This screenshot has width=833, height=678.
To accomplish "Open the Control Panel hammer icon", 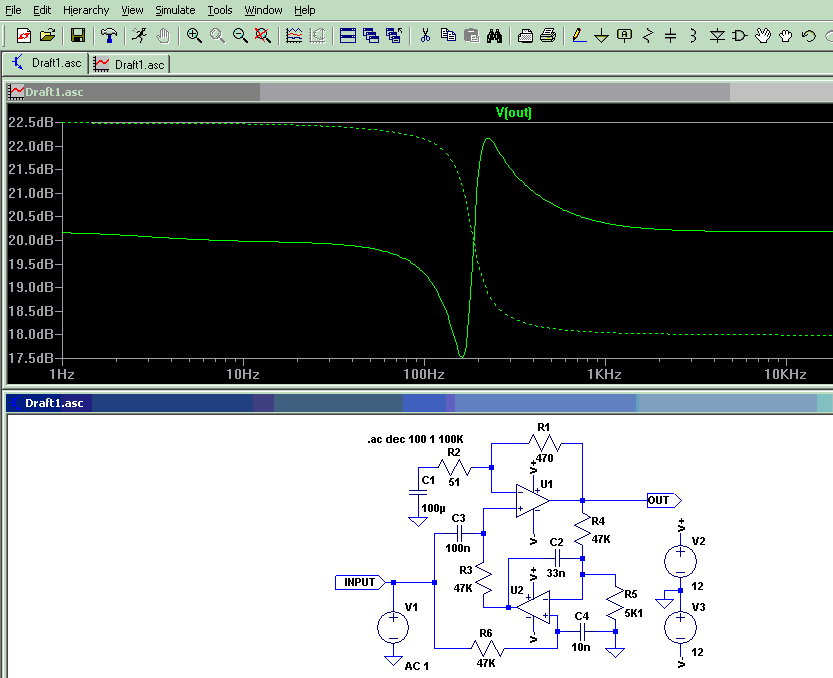I will (109, 36).
